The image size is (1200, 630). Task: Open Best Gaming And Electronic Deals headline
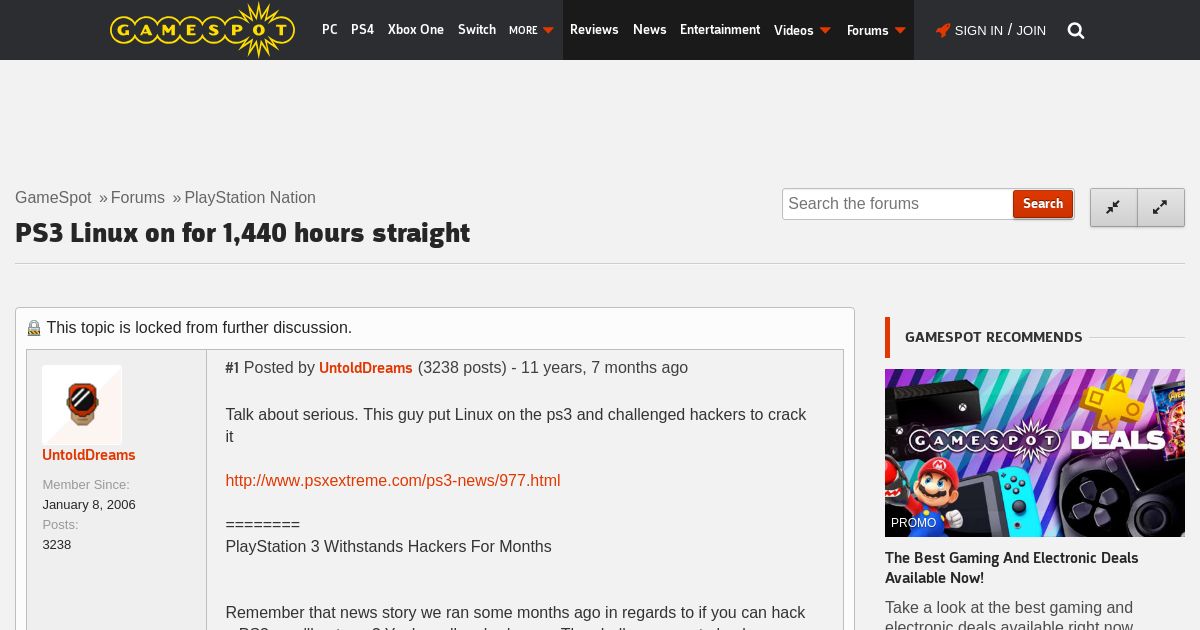pyautogui.click(x=1012, y=568)
